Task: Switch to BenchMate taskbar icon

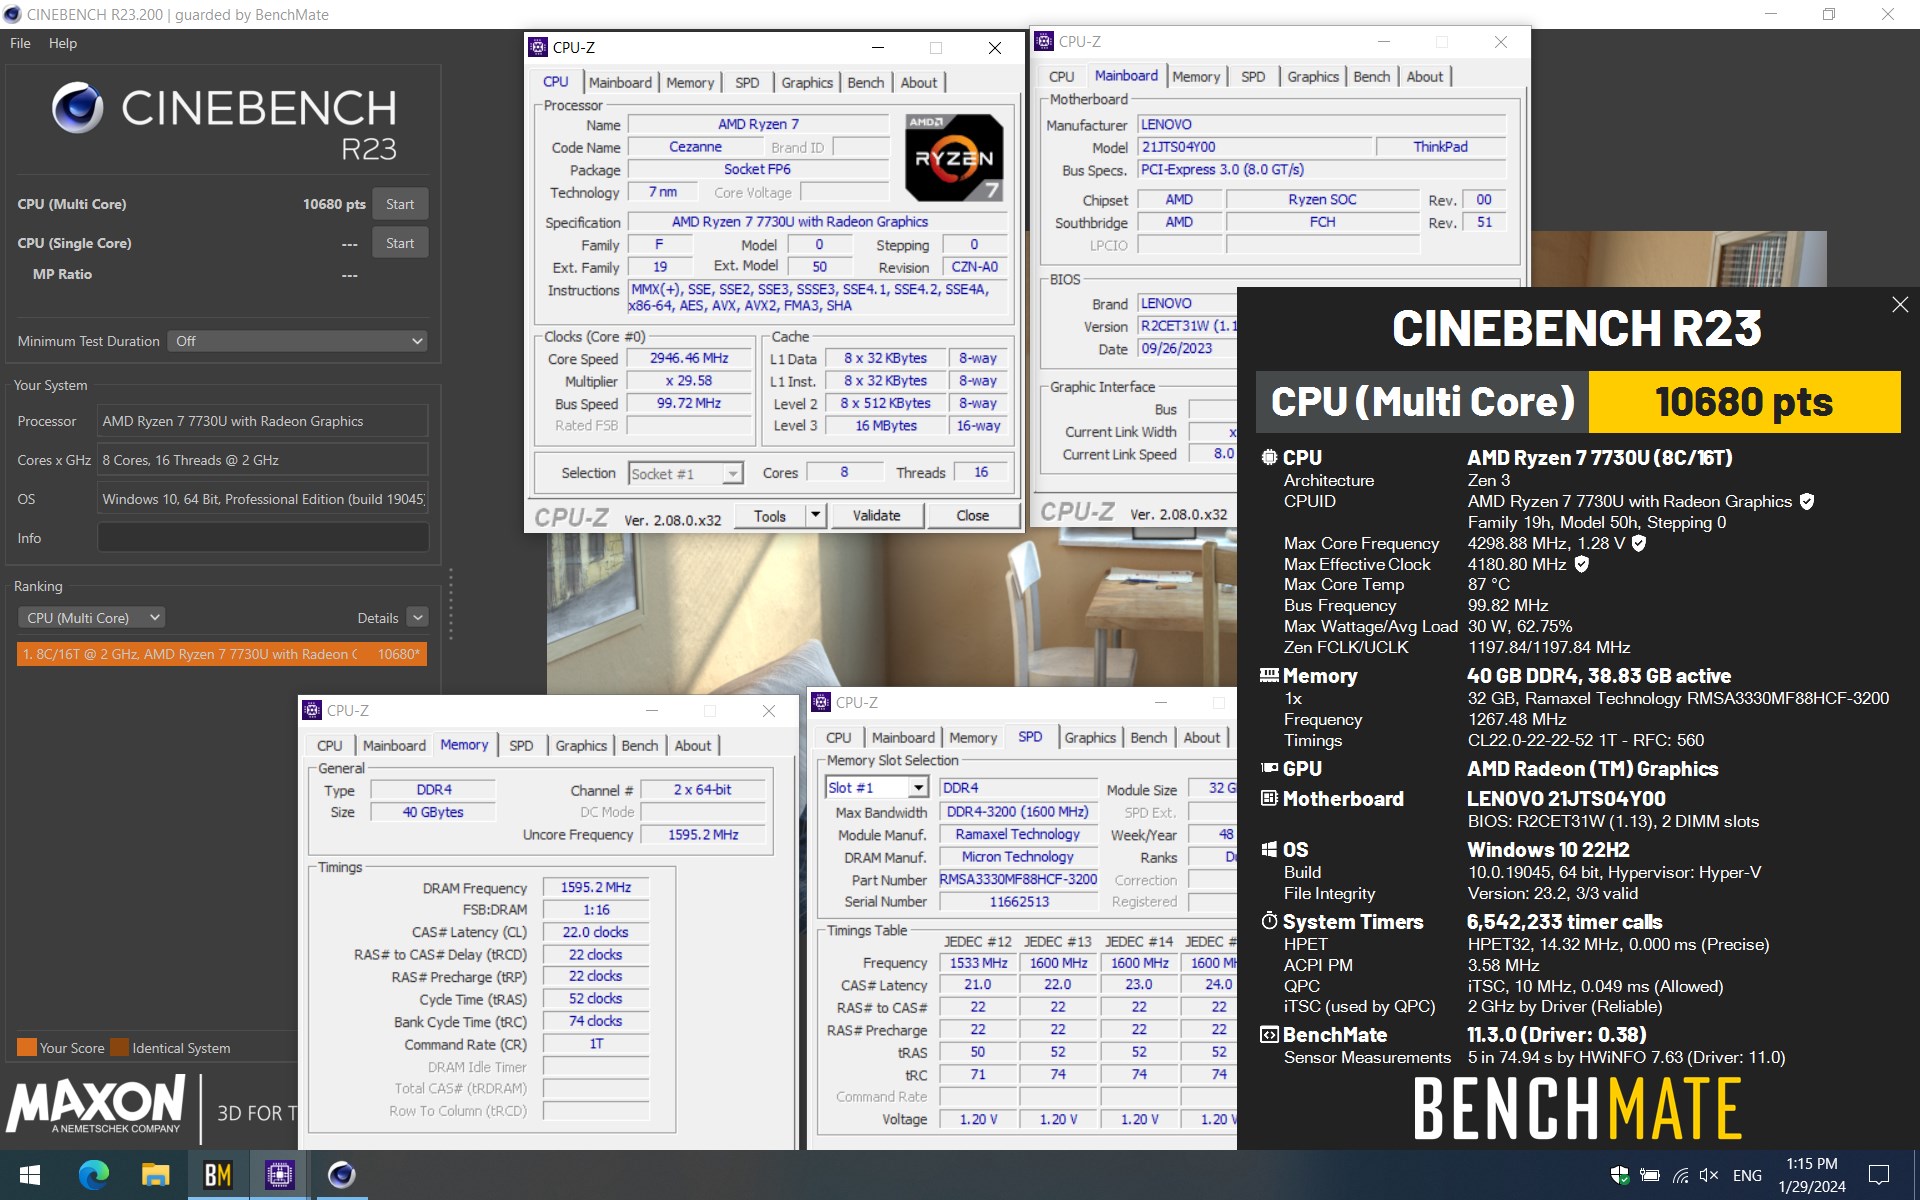Action: (x=217, y=1175)
